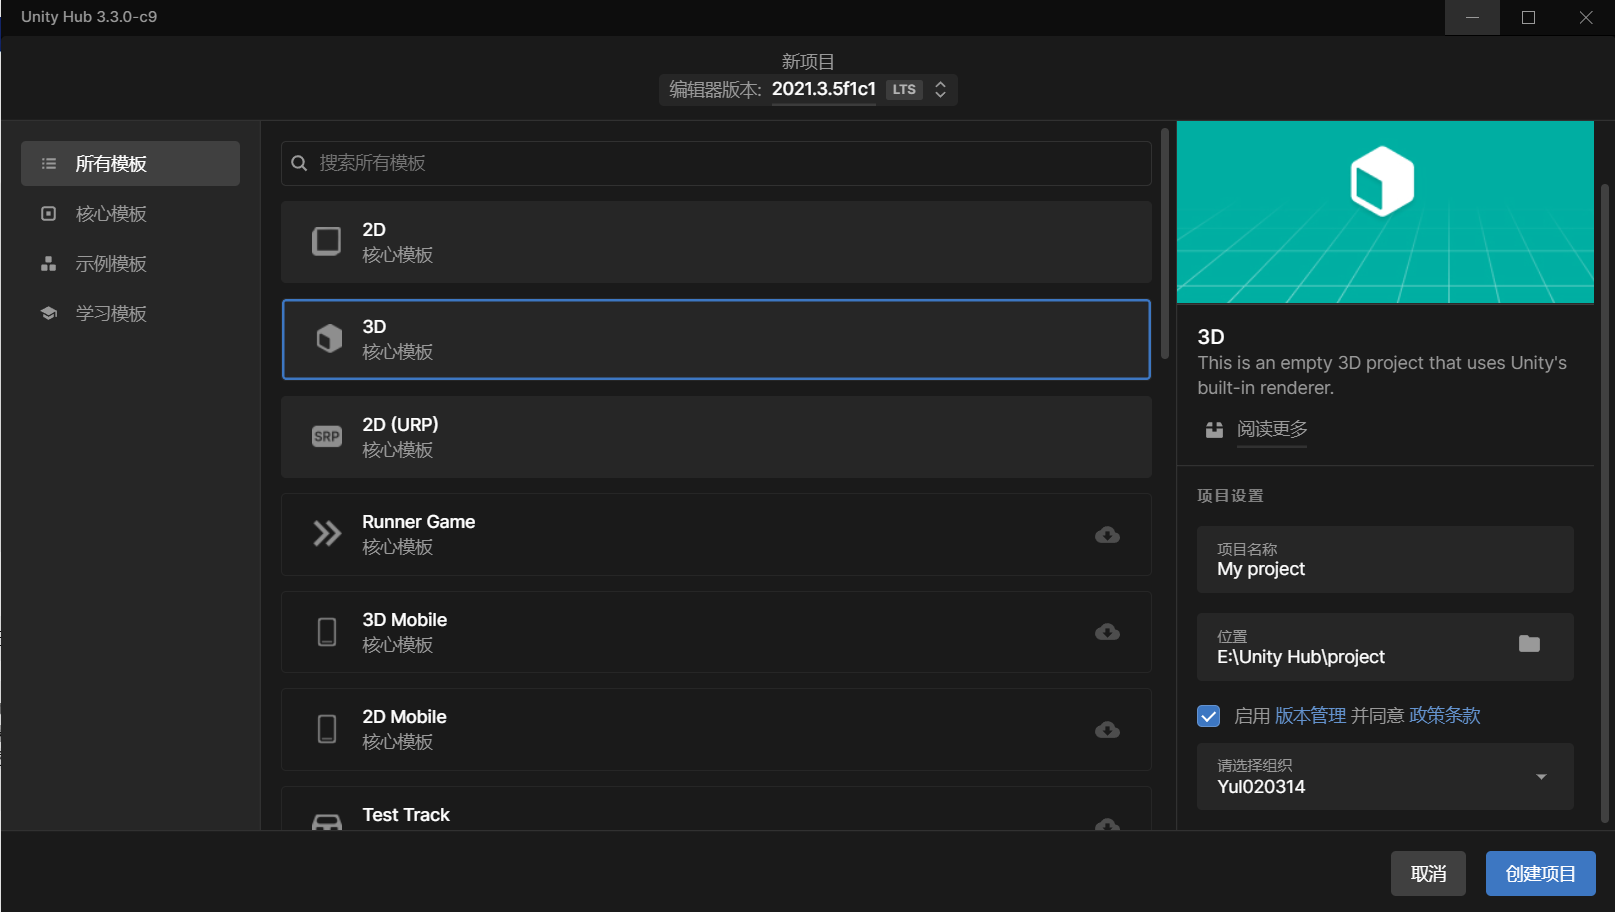1615x912 pixels.
Task: Click the 2D Mobile phone icon
Action: click(x=327, y=729)
